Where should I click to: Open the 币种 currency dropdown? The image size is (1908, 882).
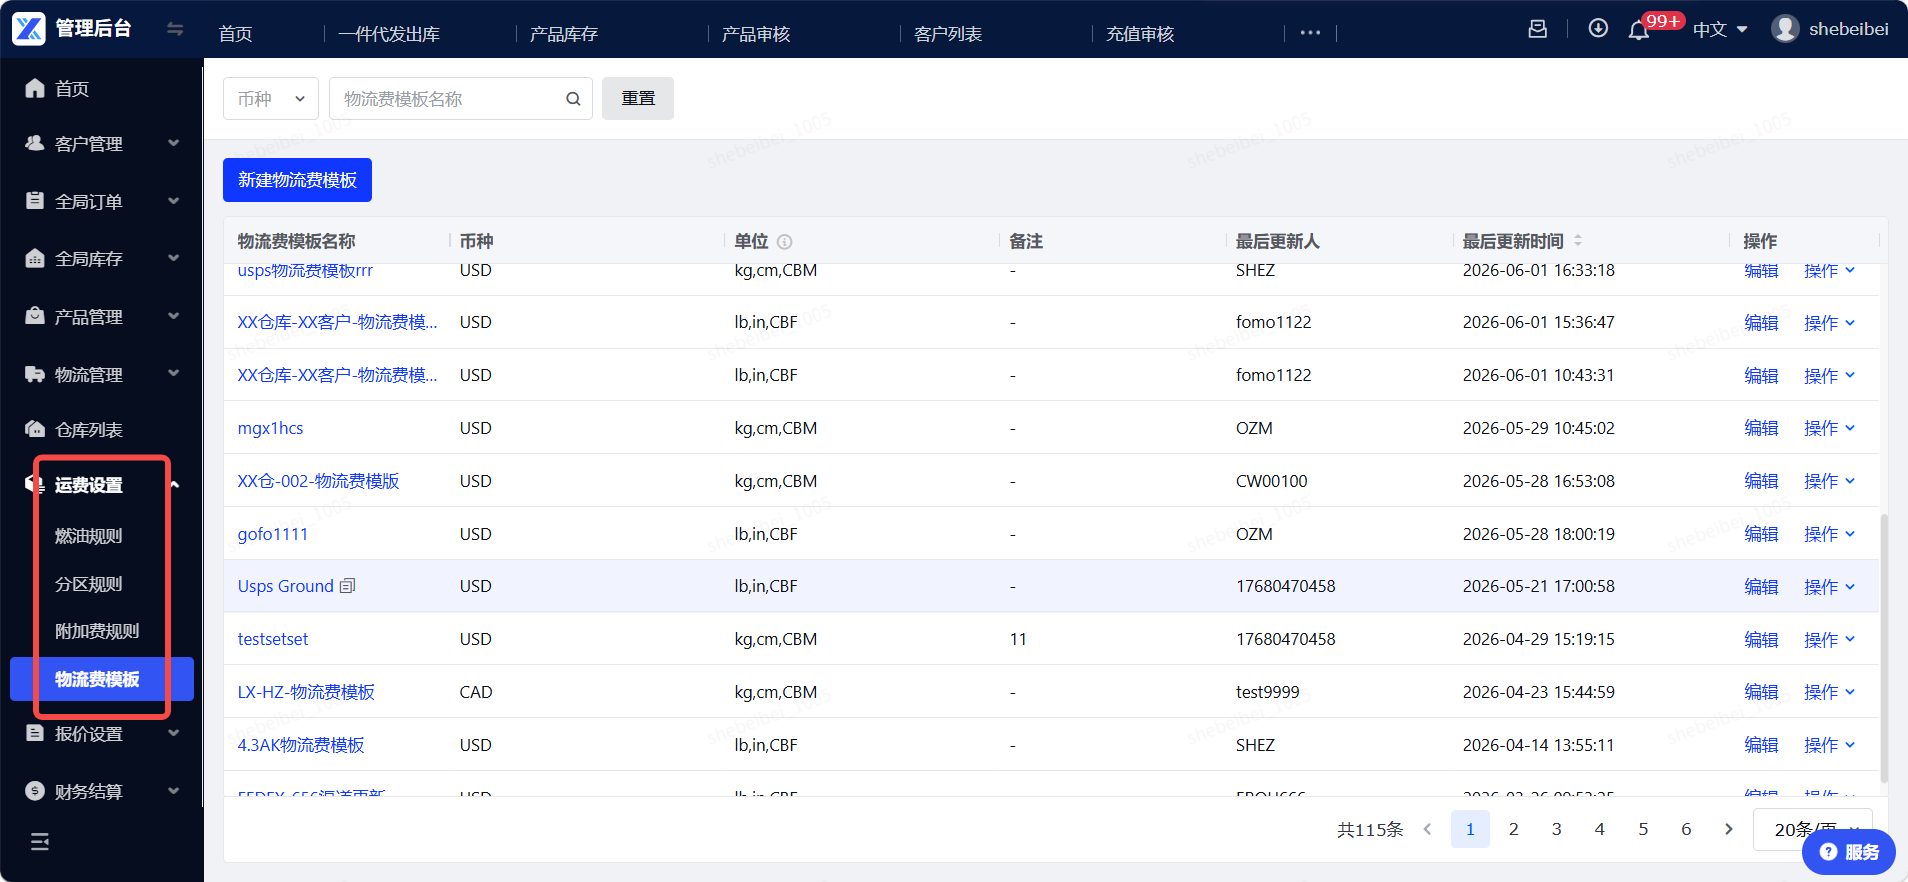pyautogui.click(x=271, y=99)
